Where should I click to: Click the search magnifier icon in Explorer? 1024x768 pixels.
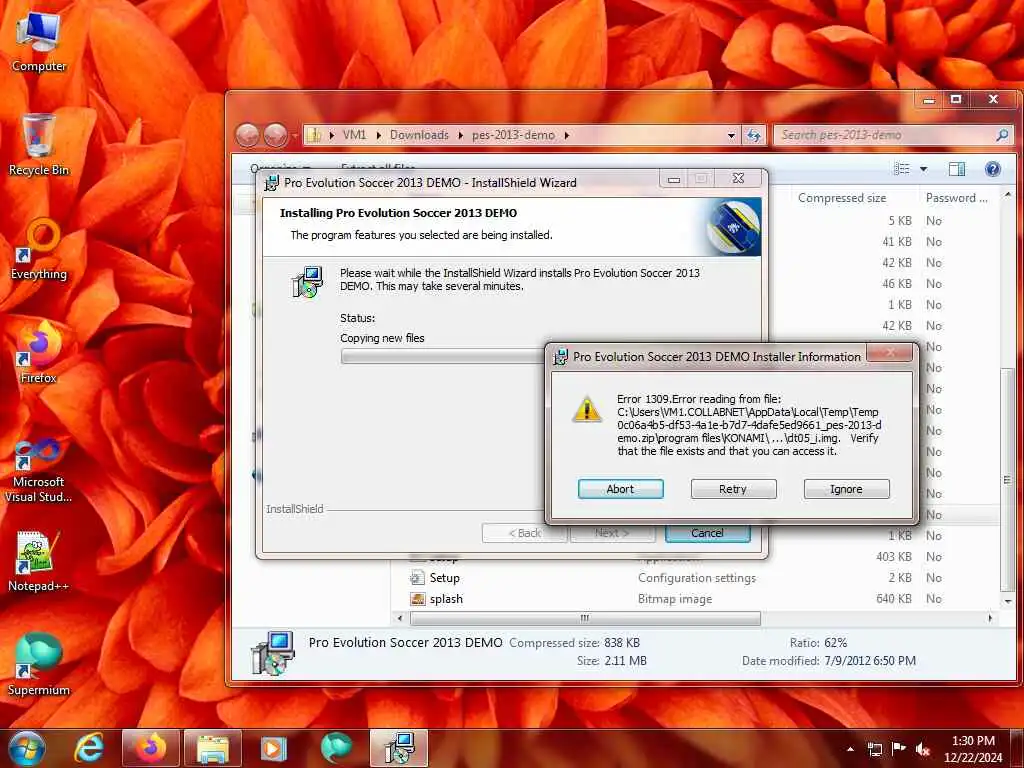1002,135
